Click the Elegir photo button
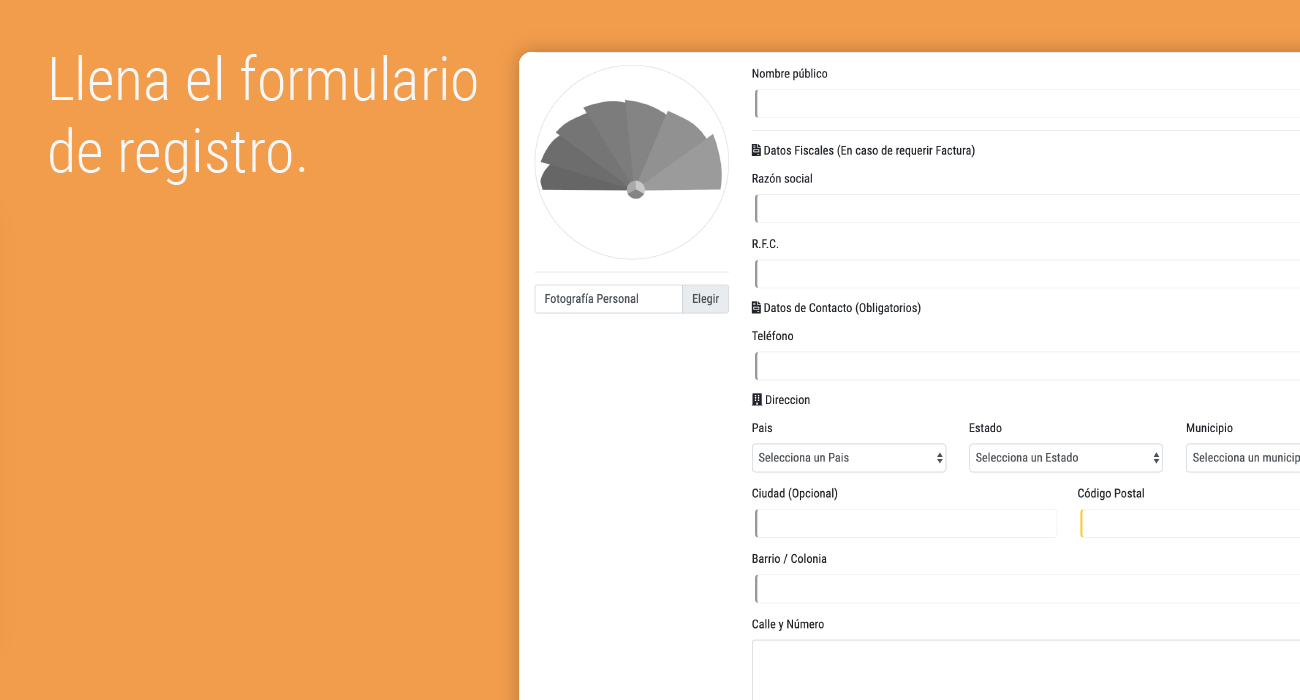1300x700 pixels. coord(705,299)
